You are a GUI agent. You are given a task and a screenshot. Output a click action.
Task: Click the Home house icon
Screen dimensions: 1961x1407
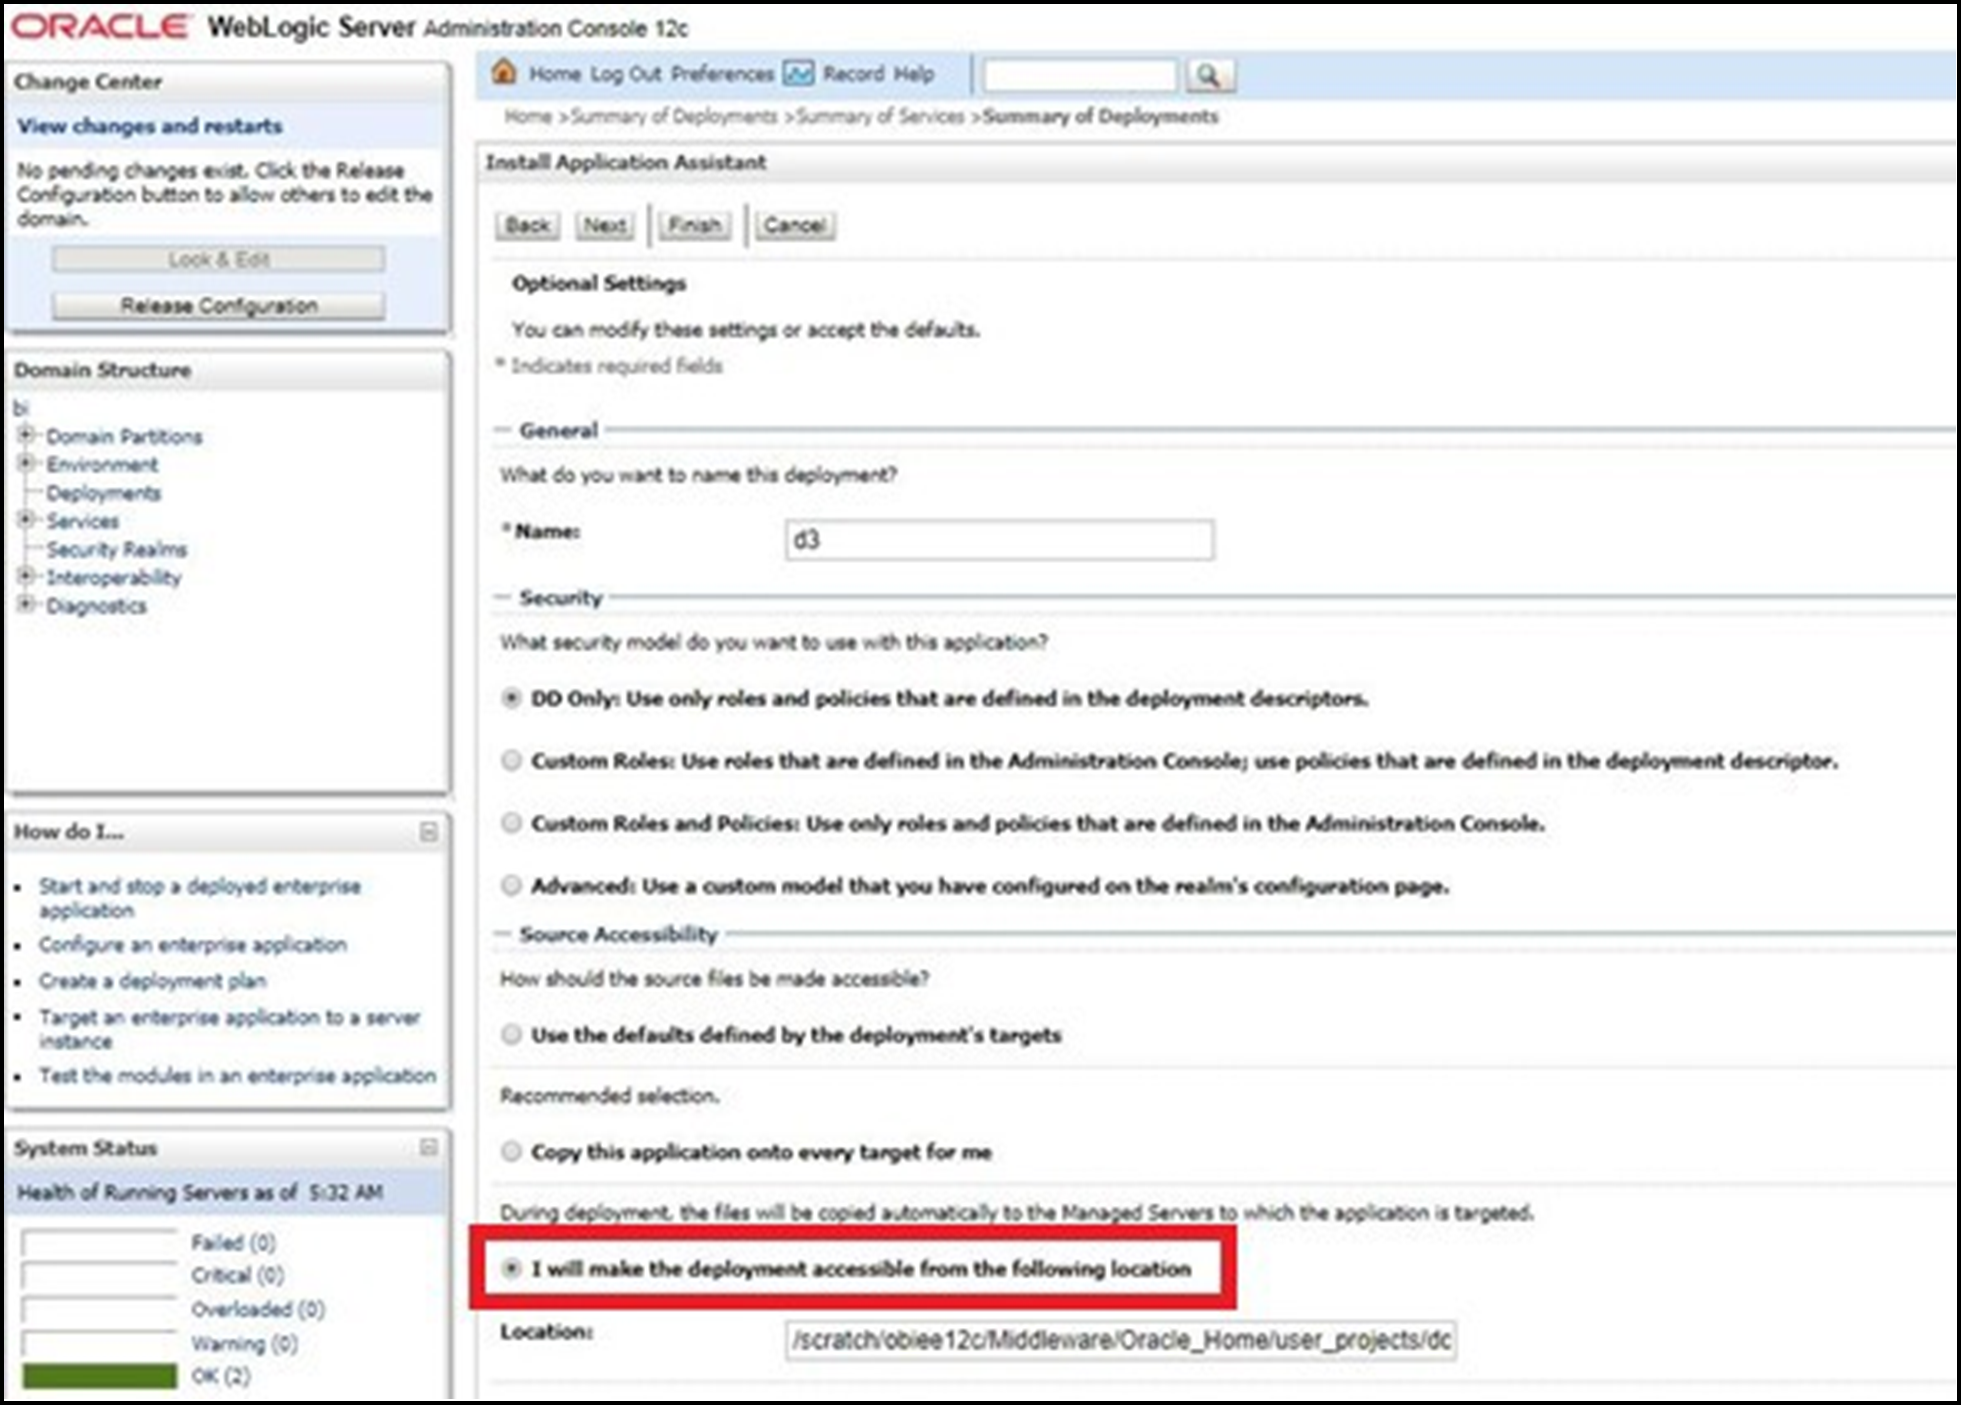tap(505, 72)
